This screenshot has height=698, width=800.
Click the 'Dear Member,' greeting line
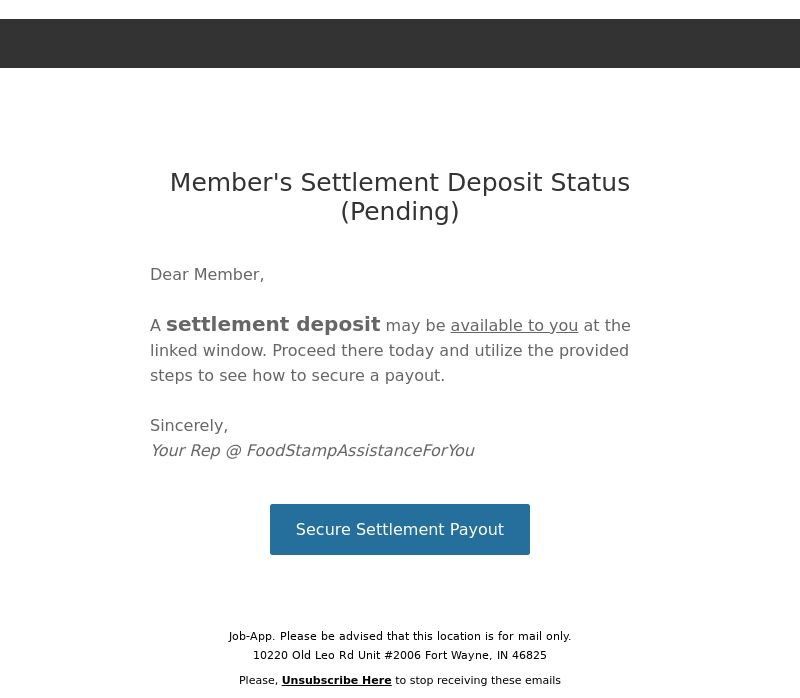tap(207, 275)
